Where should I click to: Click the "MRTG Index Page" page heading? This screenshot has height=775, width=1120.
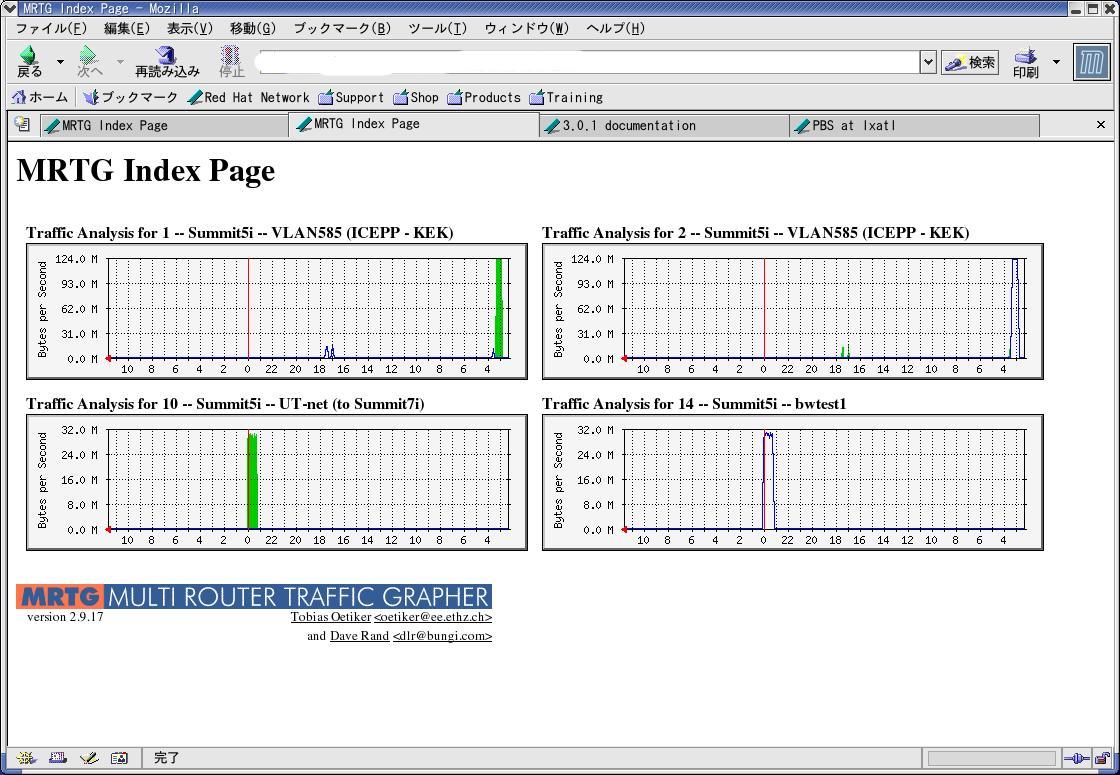pos(146,171)
